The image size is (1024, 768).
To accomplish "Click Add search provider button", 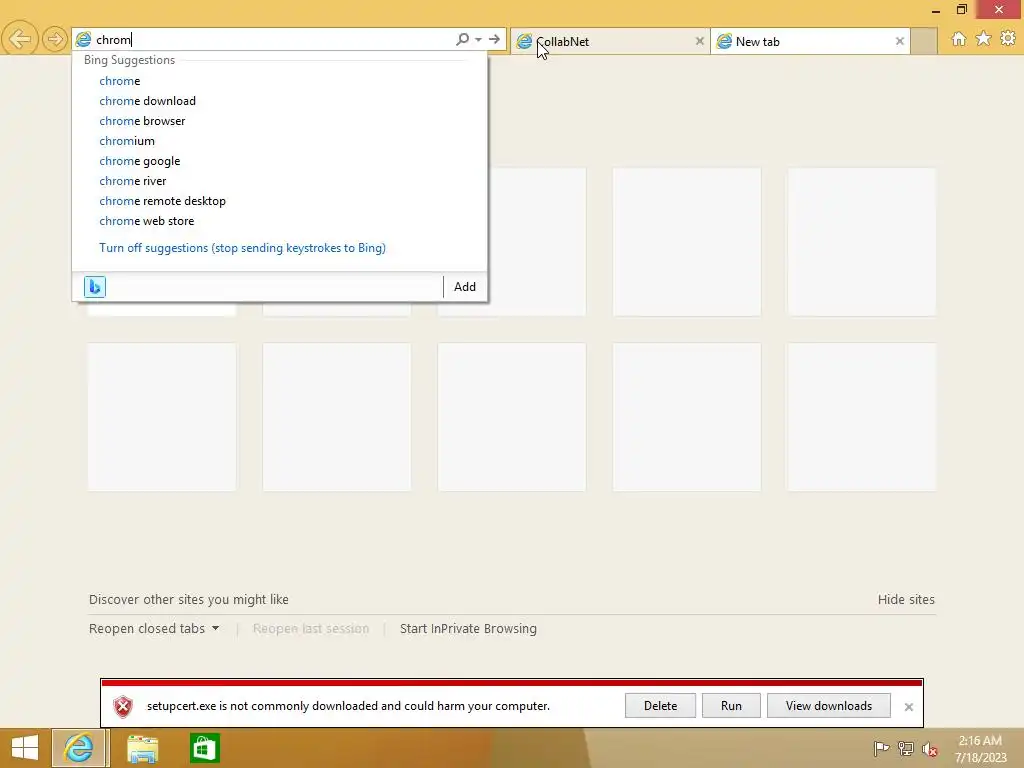I will pos(465,287).
